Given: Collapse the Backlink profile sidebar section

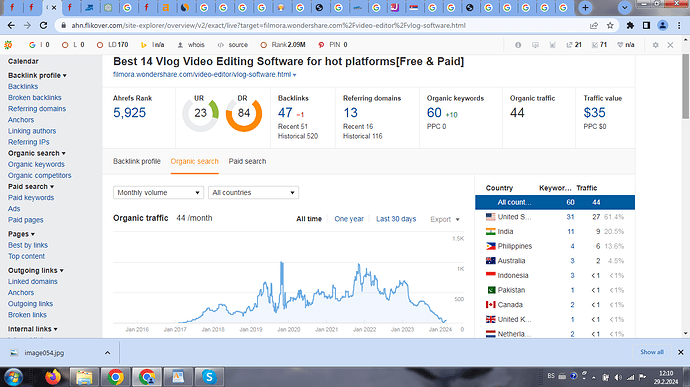Looking at the screenshot, I should 37,75.
